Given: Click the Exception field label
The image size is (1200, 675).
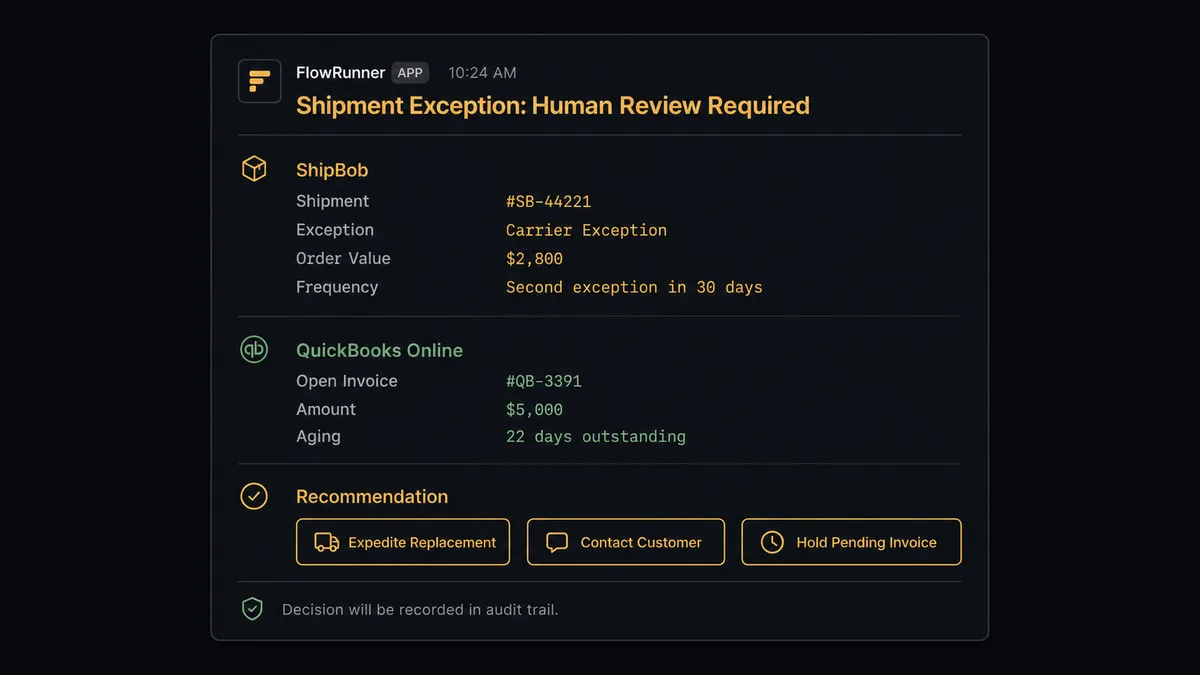Looking at the screenshot, I should coord(335,230).
